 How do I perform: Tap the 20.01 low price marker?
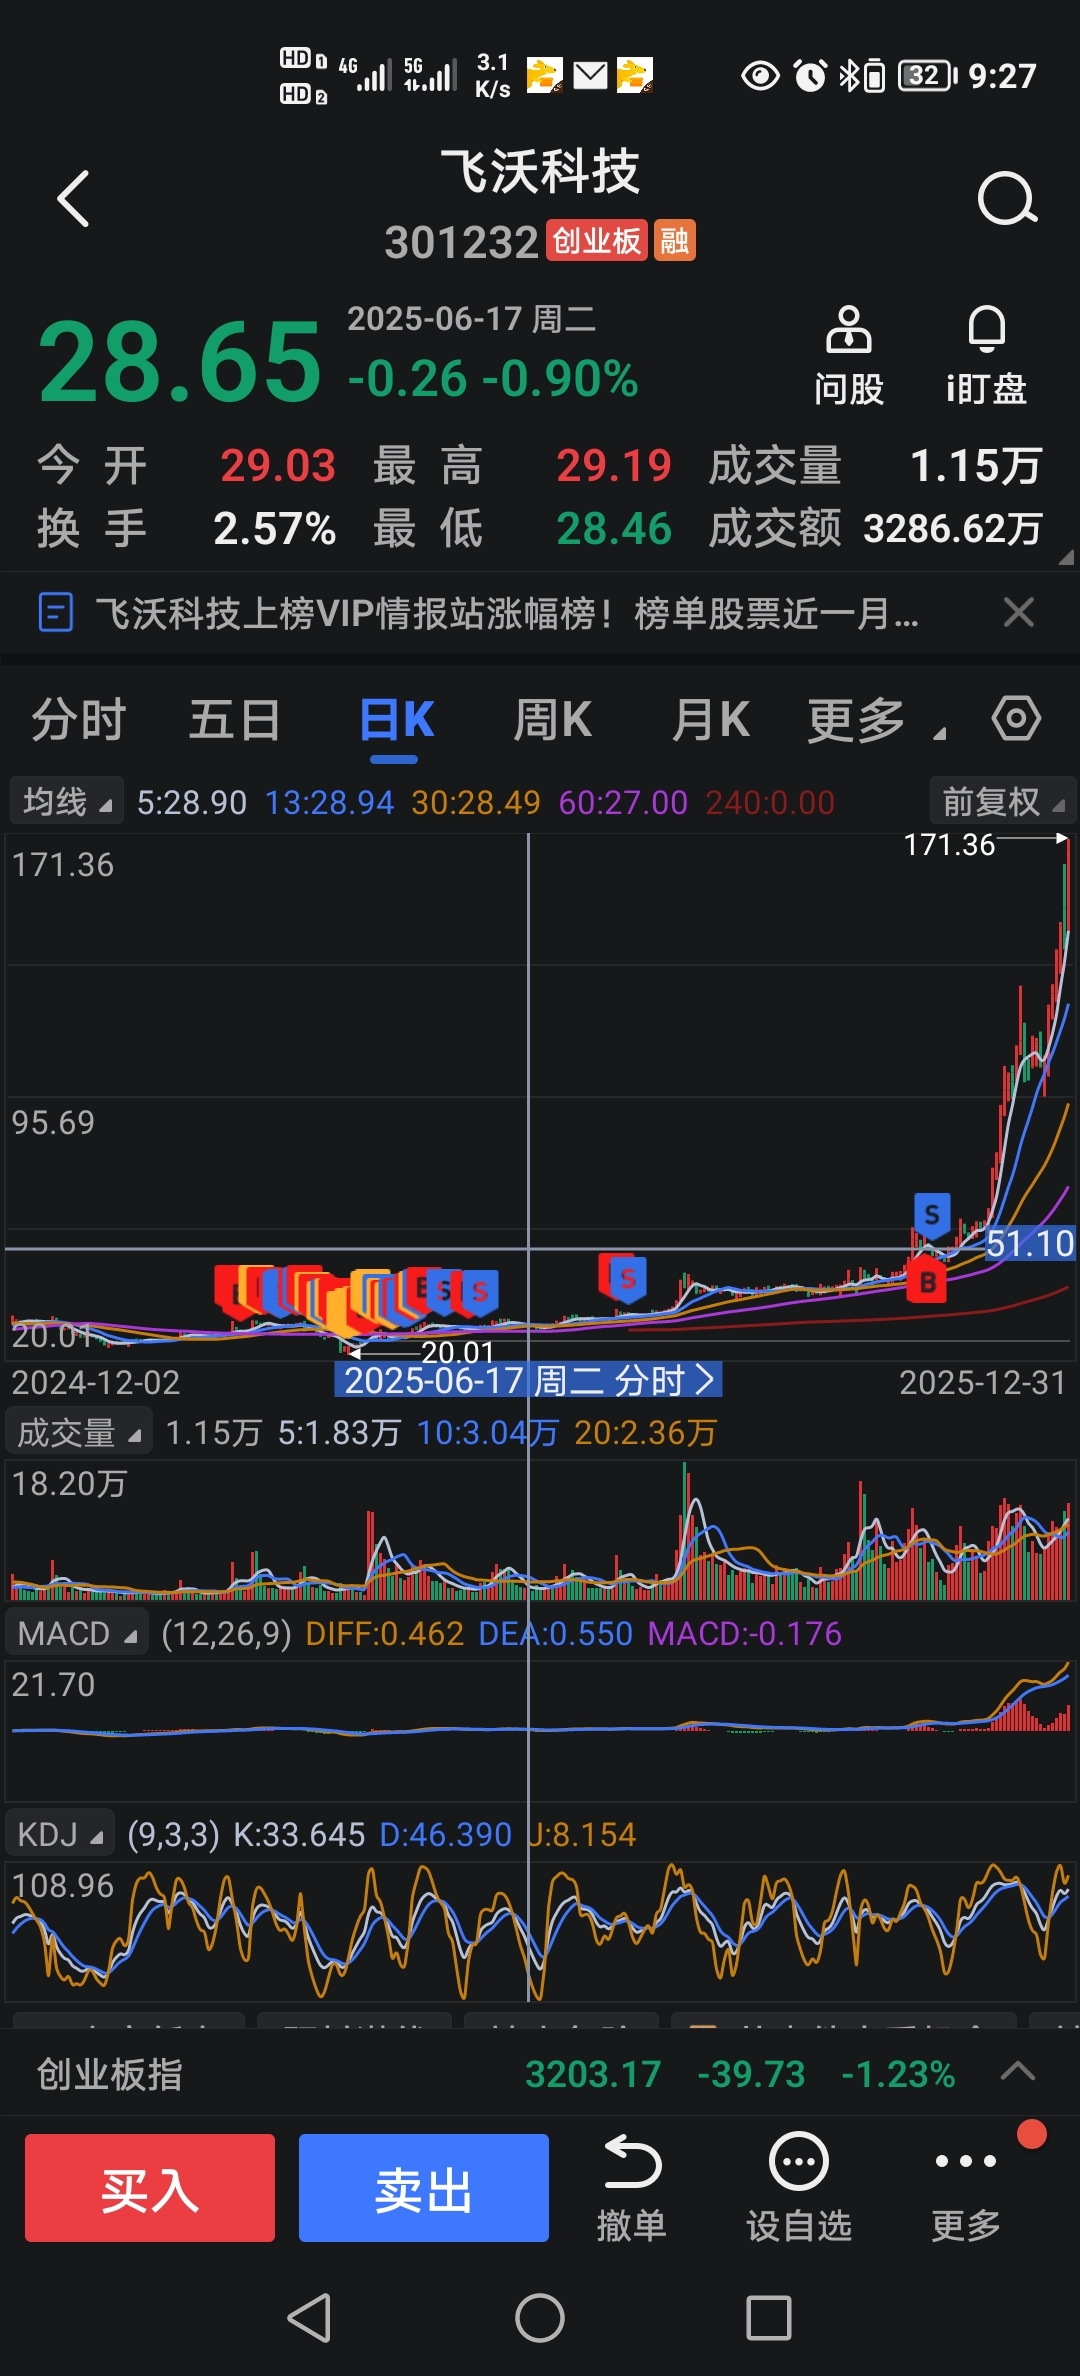point(457,1352)
